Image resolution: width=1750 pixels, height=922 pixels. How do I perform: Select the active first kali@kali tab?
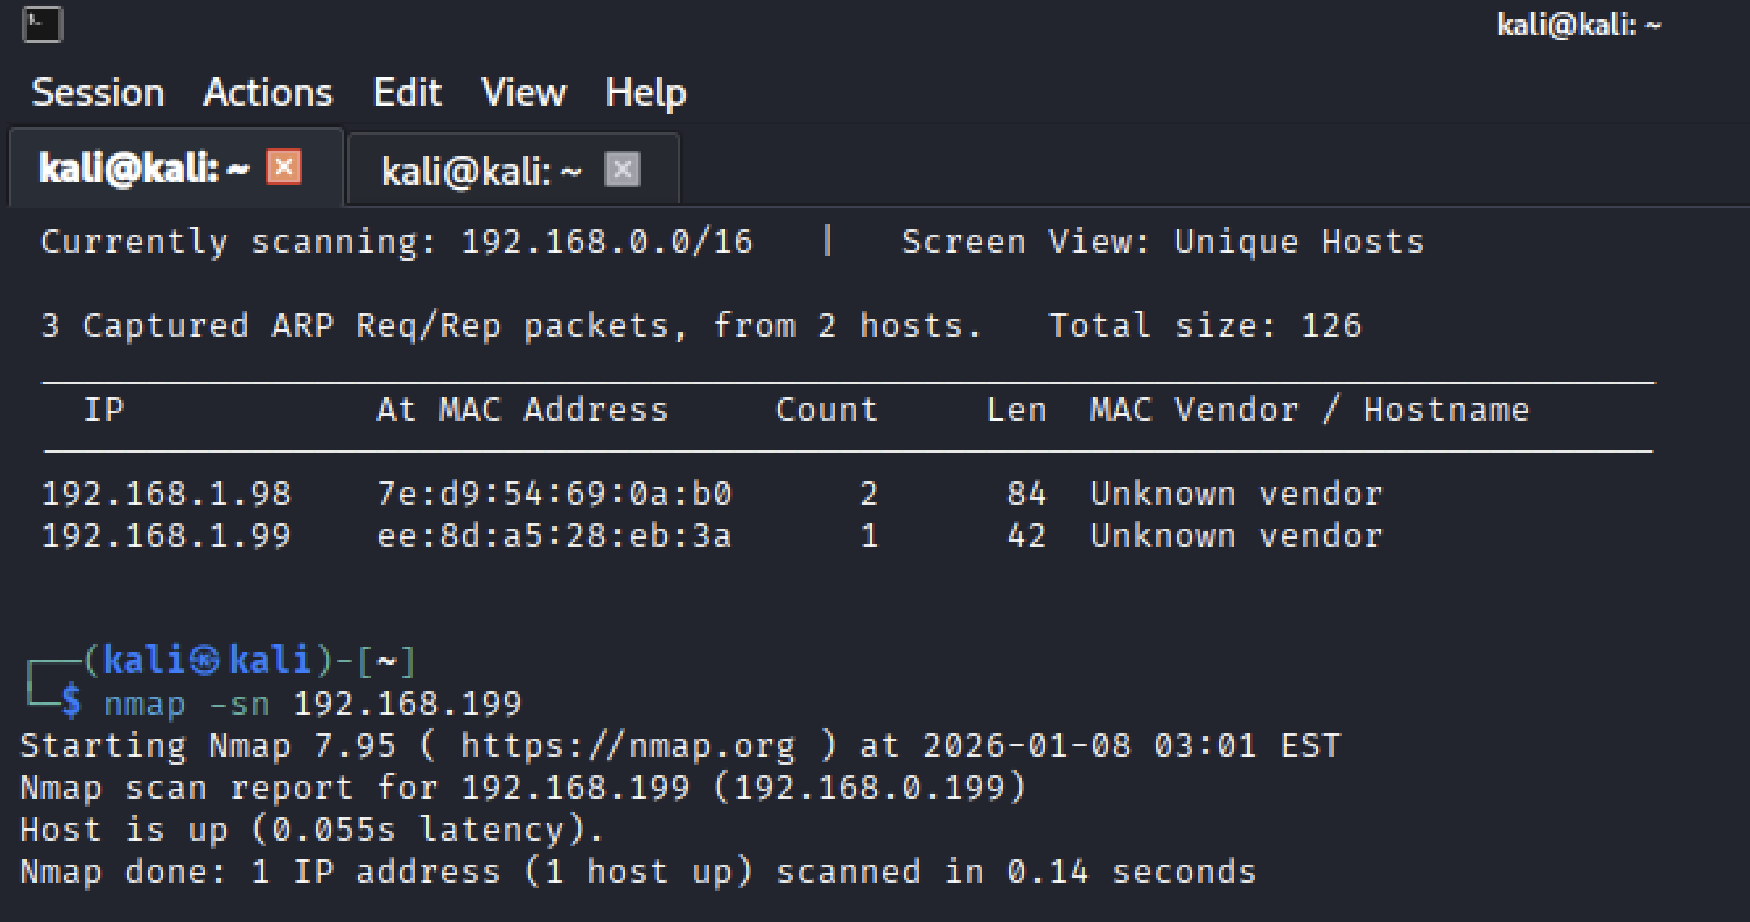pos(176,167)
